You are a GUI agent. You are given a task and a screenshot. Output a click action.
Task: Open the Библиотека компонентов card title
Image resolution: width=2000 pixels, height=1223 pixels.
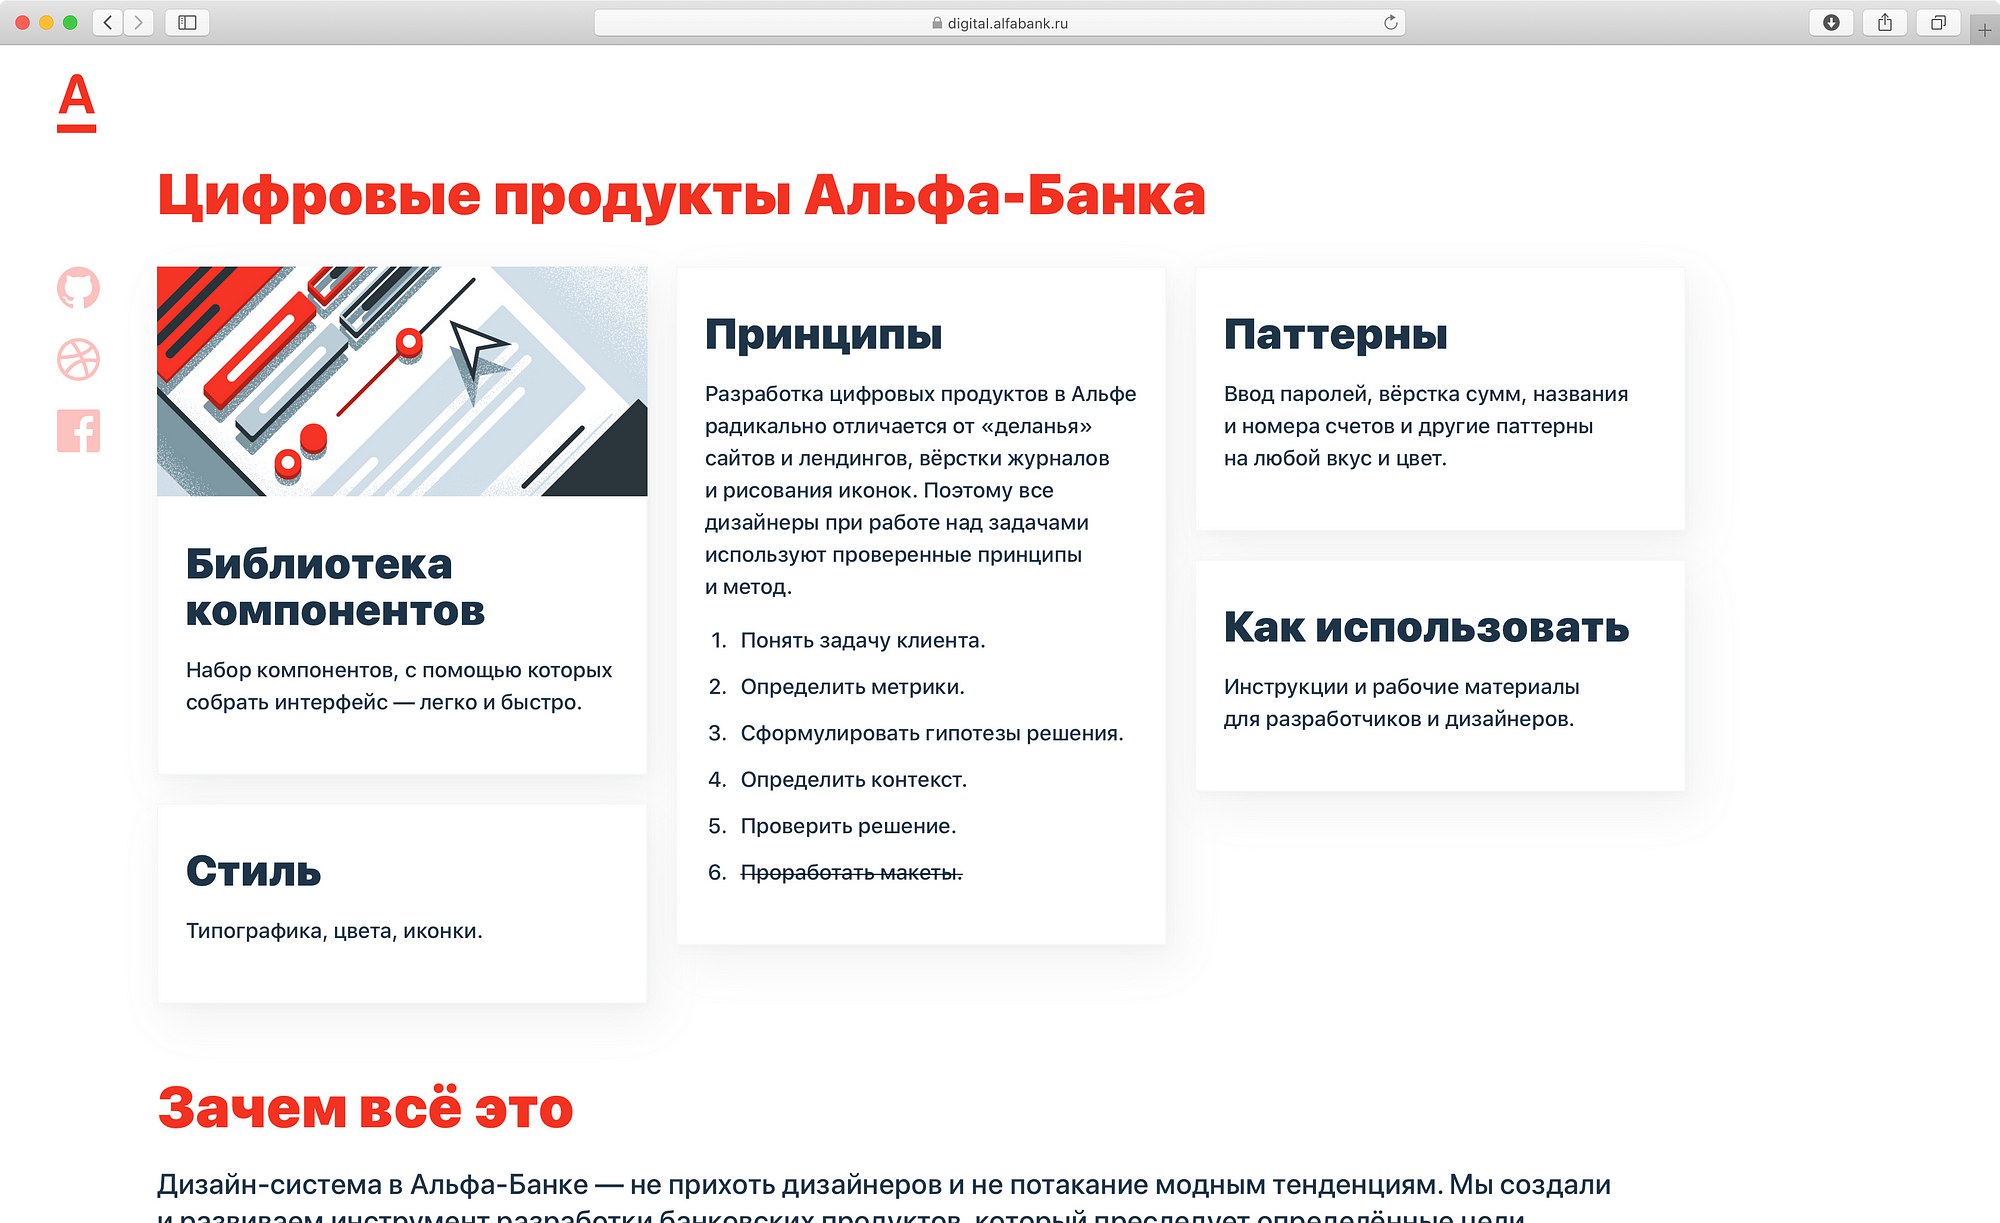(335, 587)
